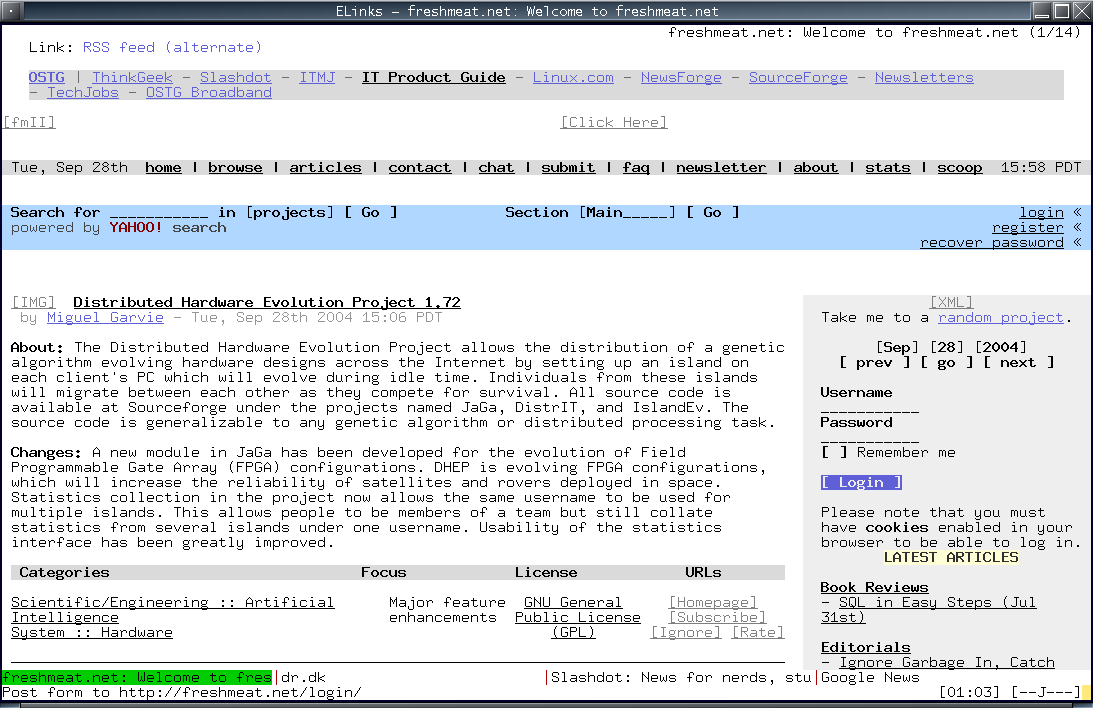Image resolution: width=1093 pixels, height=708 pixels.
Task: Click the [Rate] link
Action: tap(758, 633)
